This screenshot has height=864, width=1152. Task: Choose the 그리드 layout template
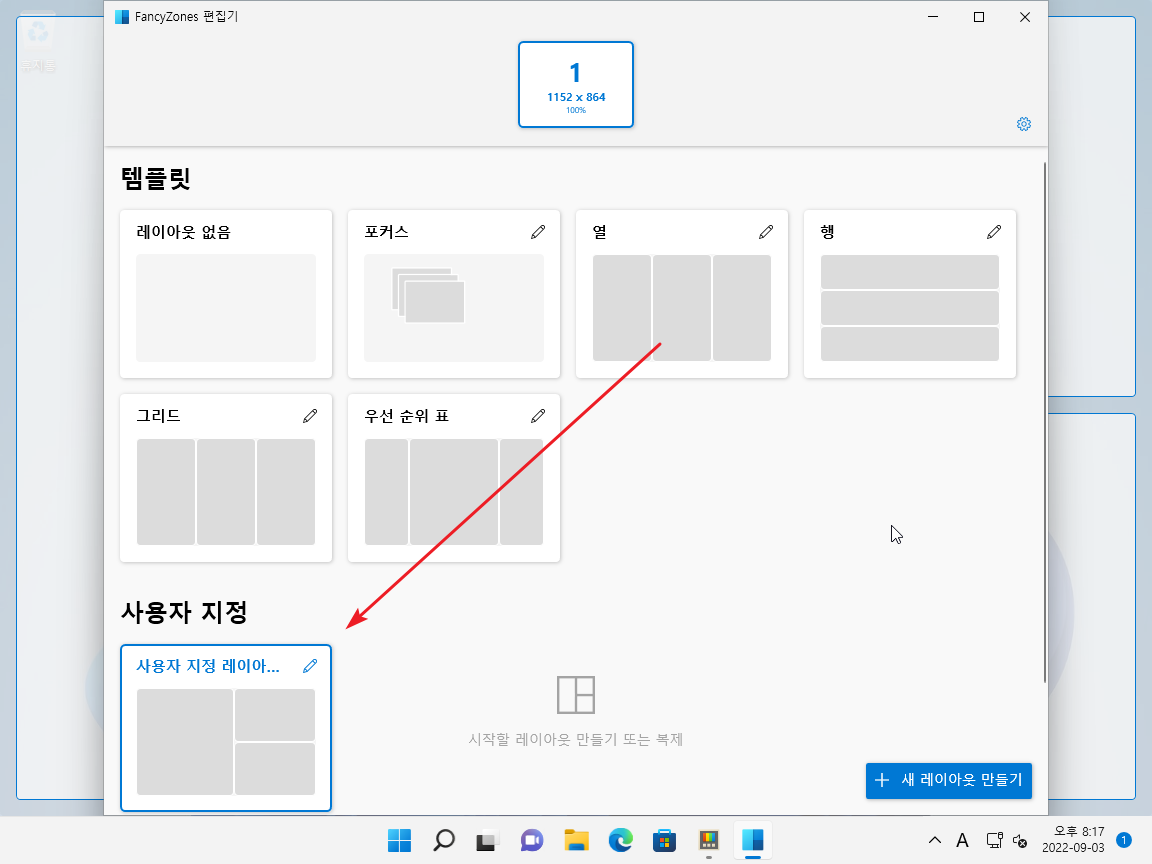coord(226,478)
